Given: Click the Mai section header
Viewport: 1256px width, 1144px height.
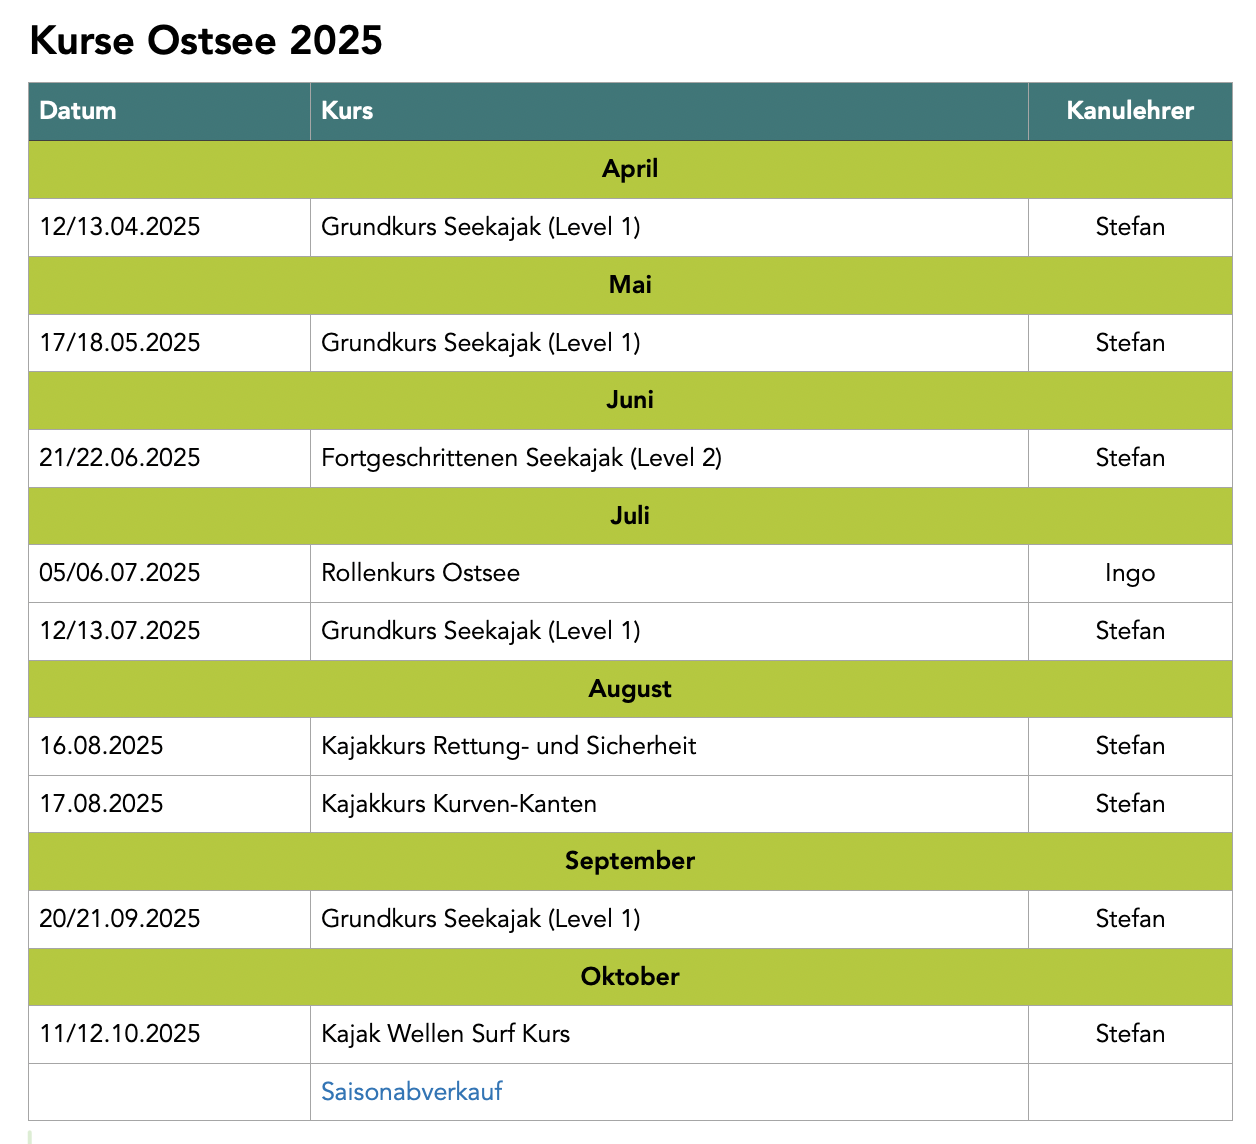Looking at the screenshot, I should pos(629,285).
